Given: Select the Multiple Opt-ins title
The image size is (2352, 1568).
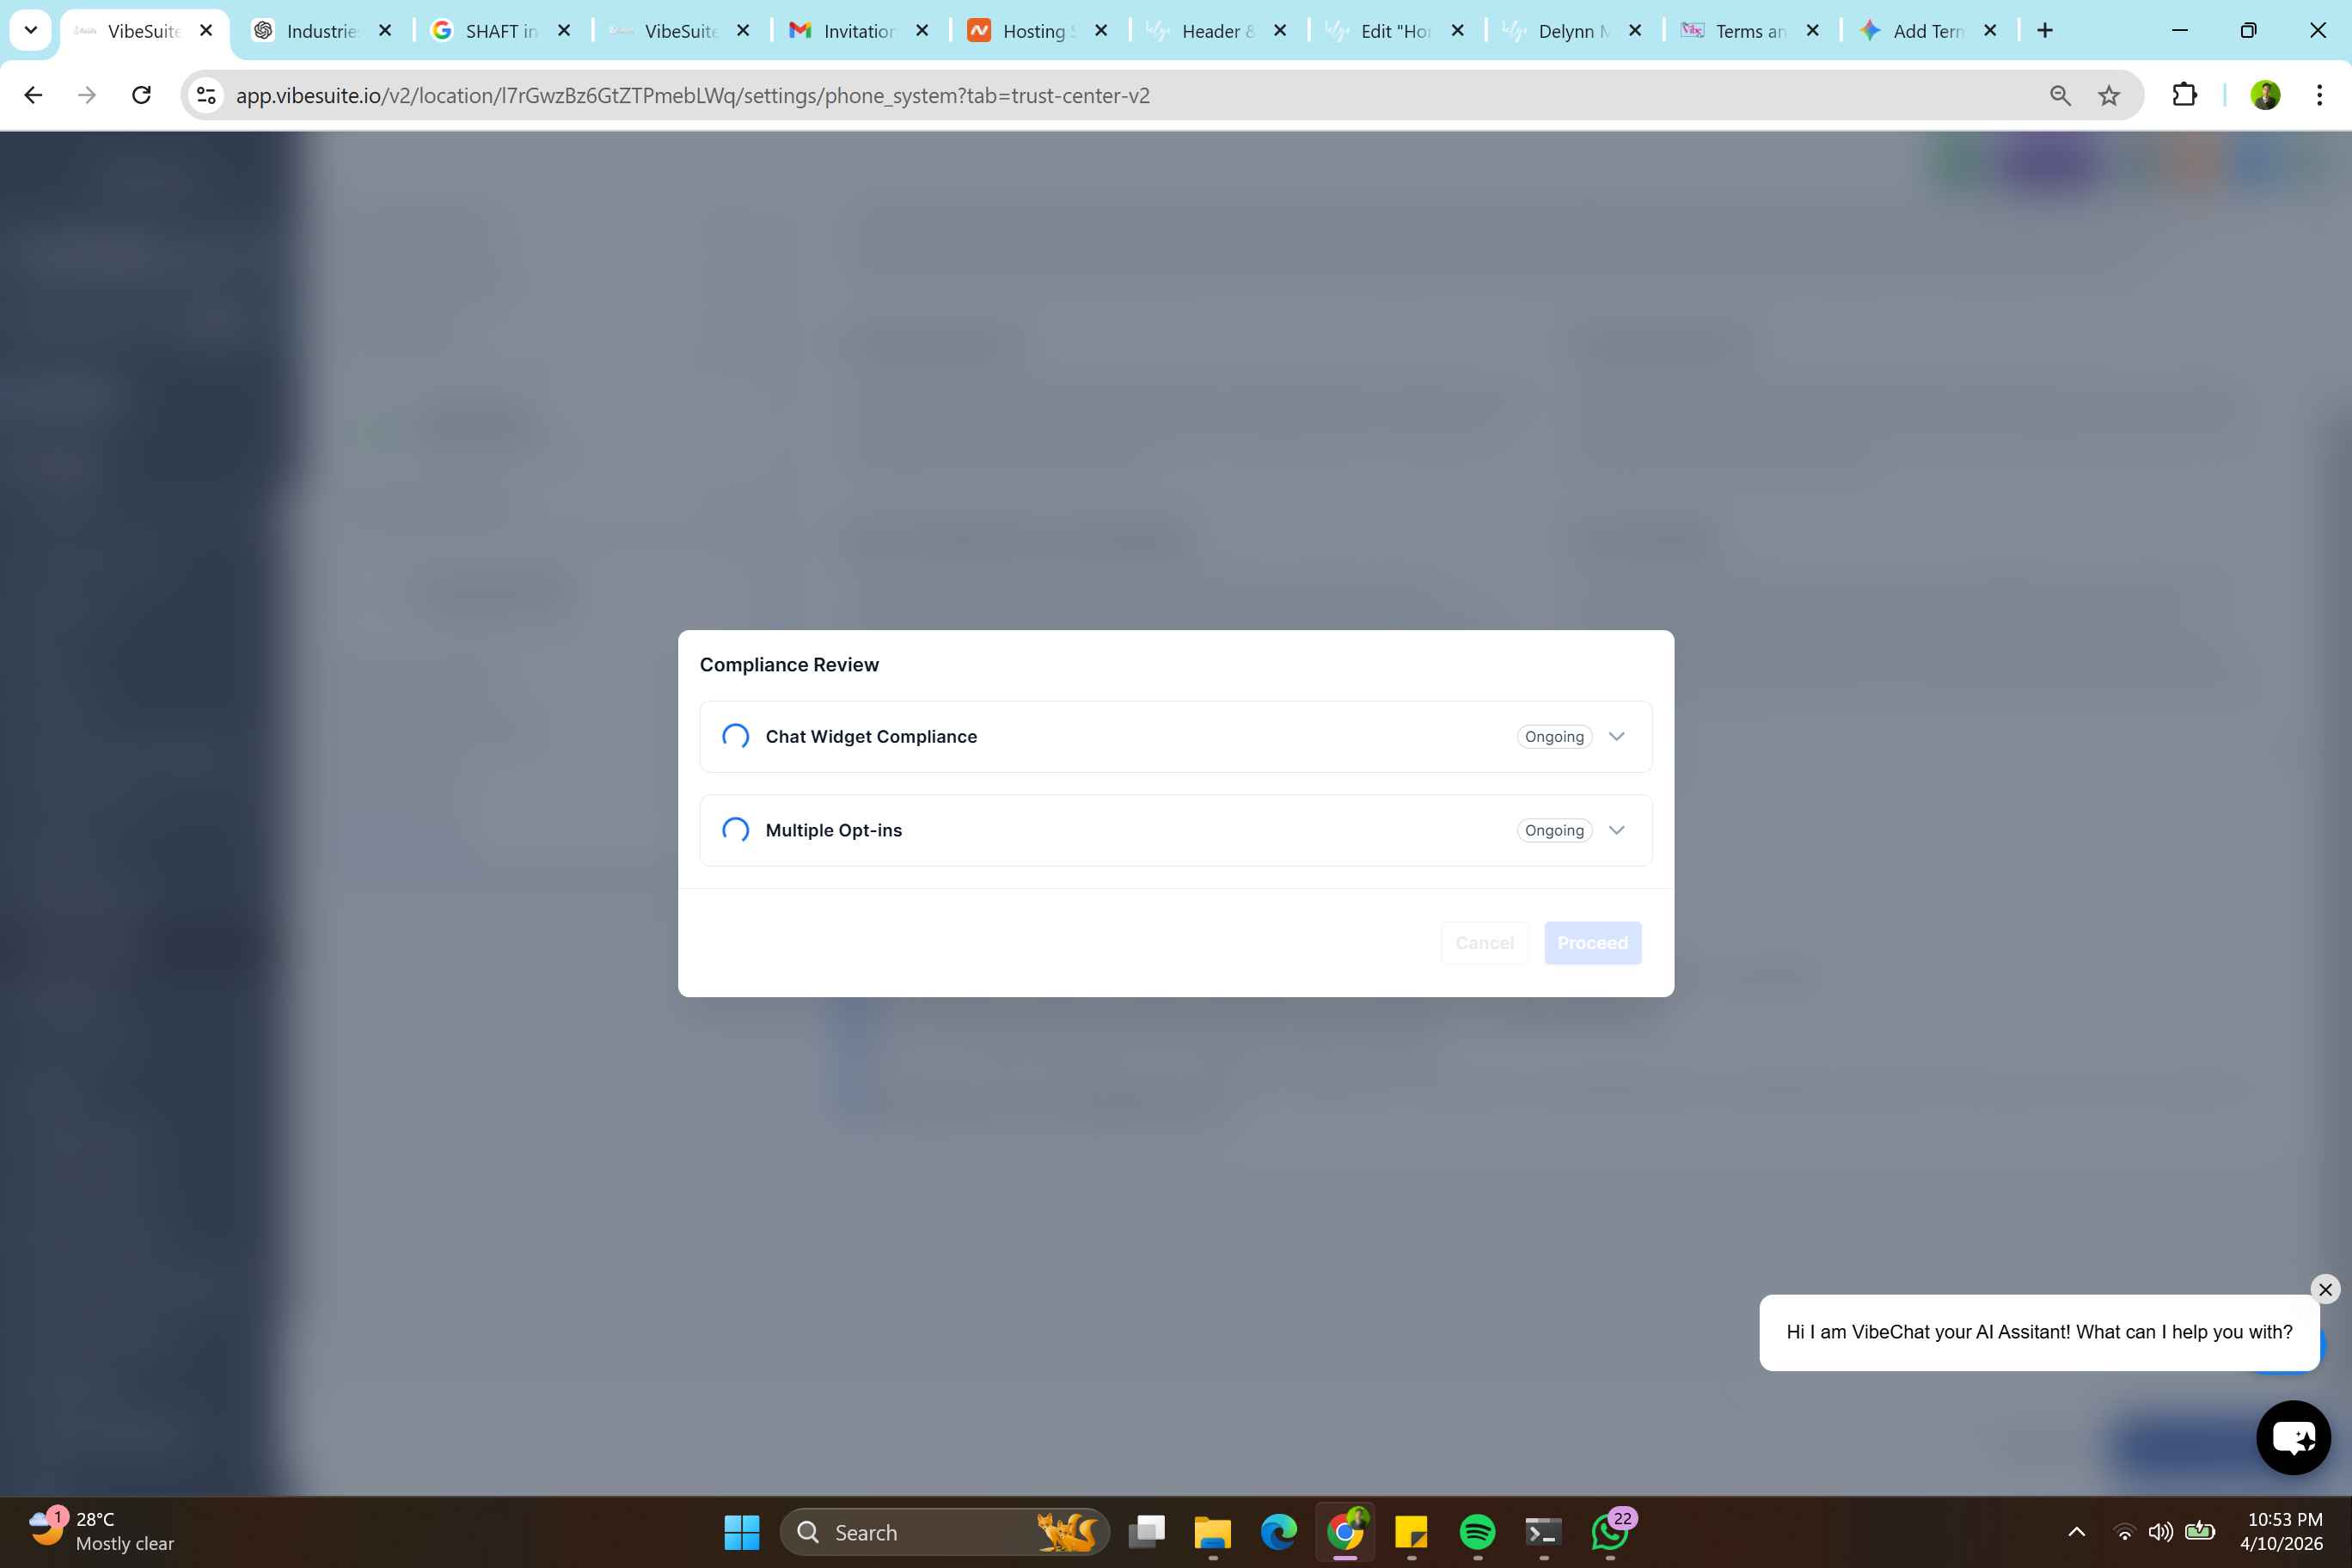Looking at the screenshot, I should 833,830.
